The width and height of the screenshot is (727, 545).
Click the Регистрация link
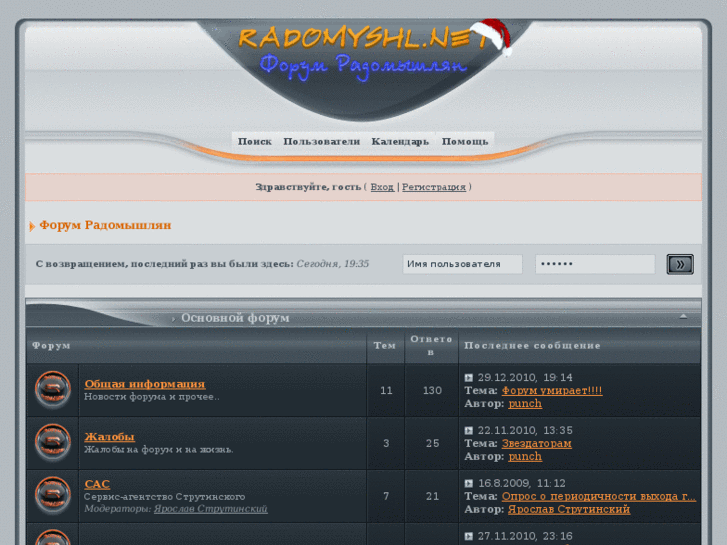pyautogui.click(x=434, y=187)
